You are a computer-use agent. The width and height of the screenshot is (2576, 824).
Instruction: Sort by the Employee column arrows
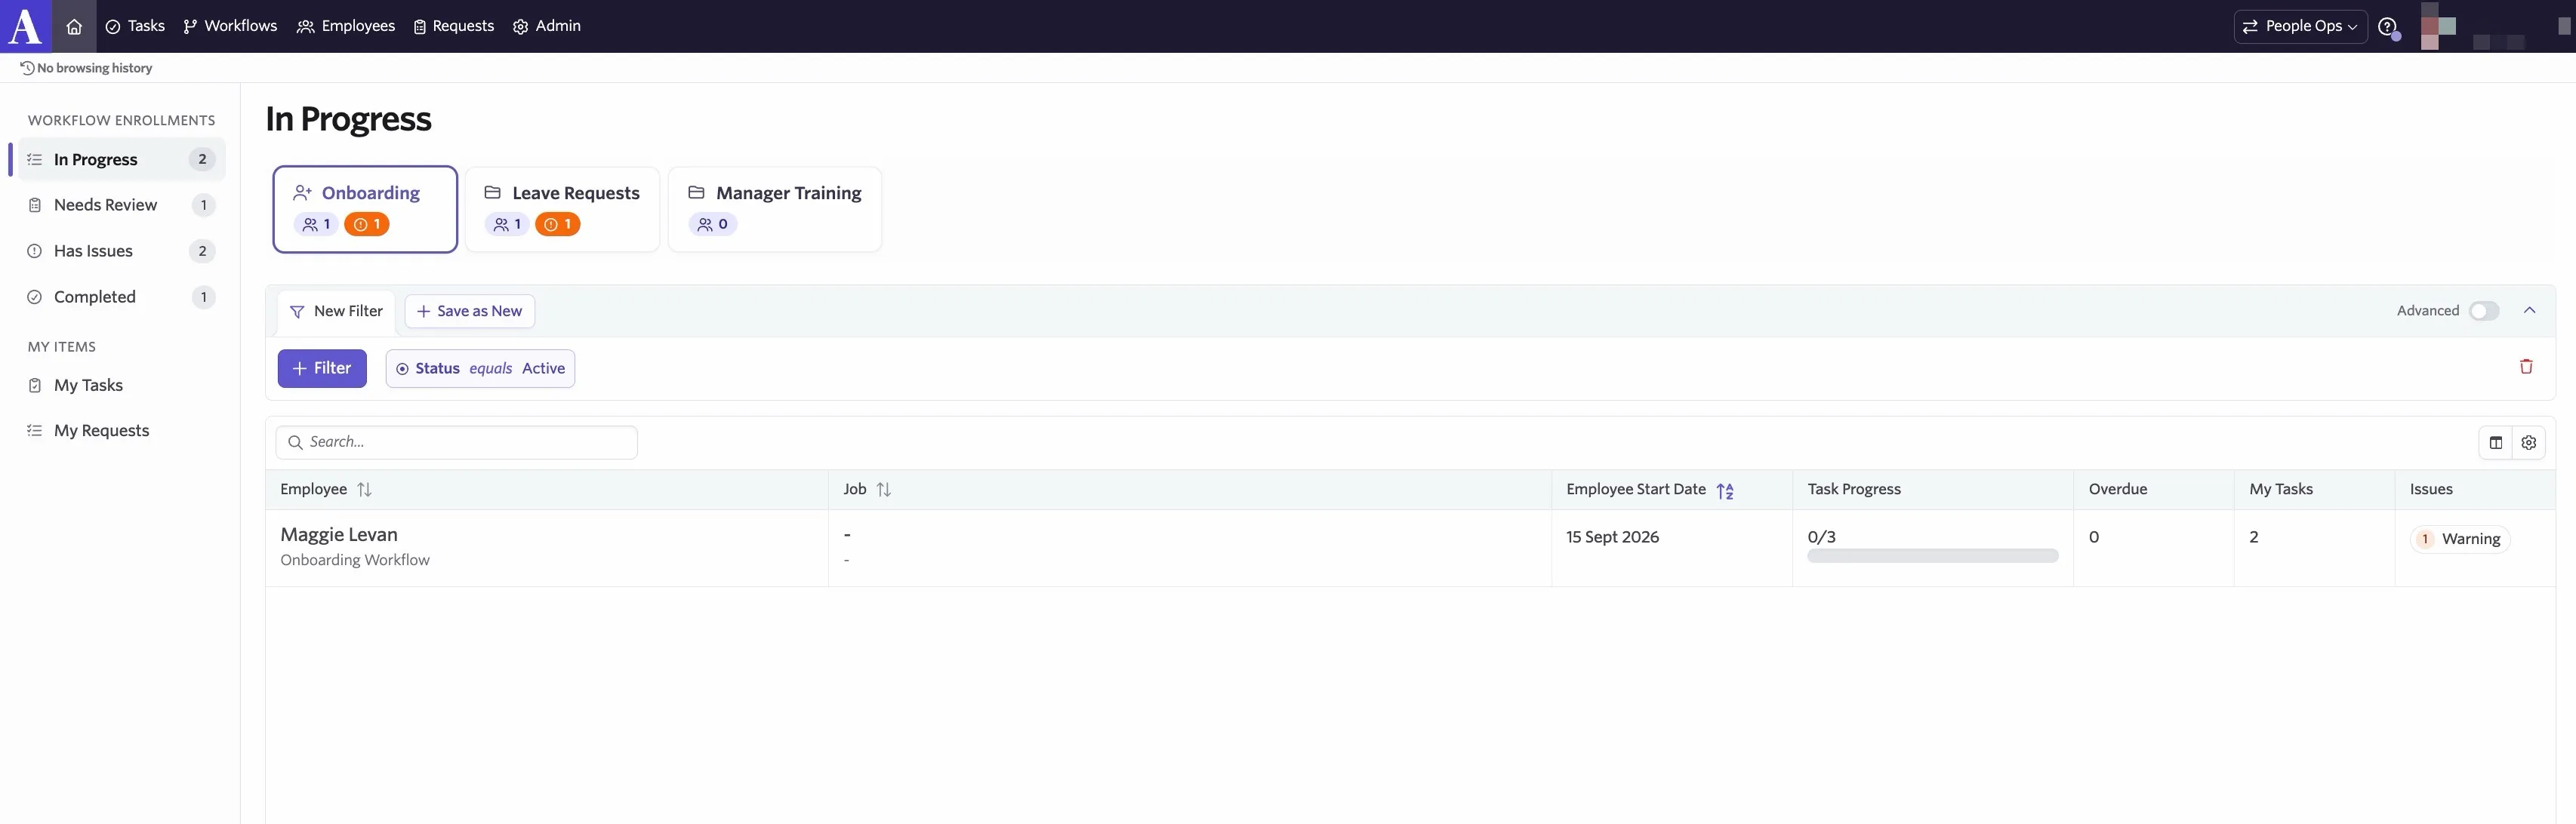[364, 490]
